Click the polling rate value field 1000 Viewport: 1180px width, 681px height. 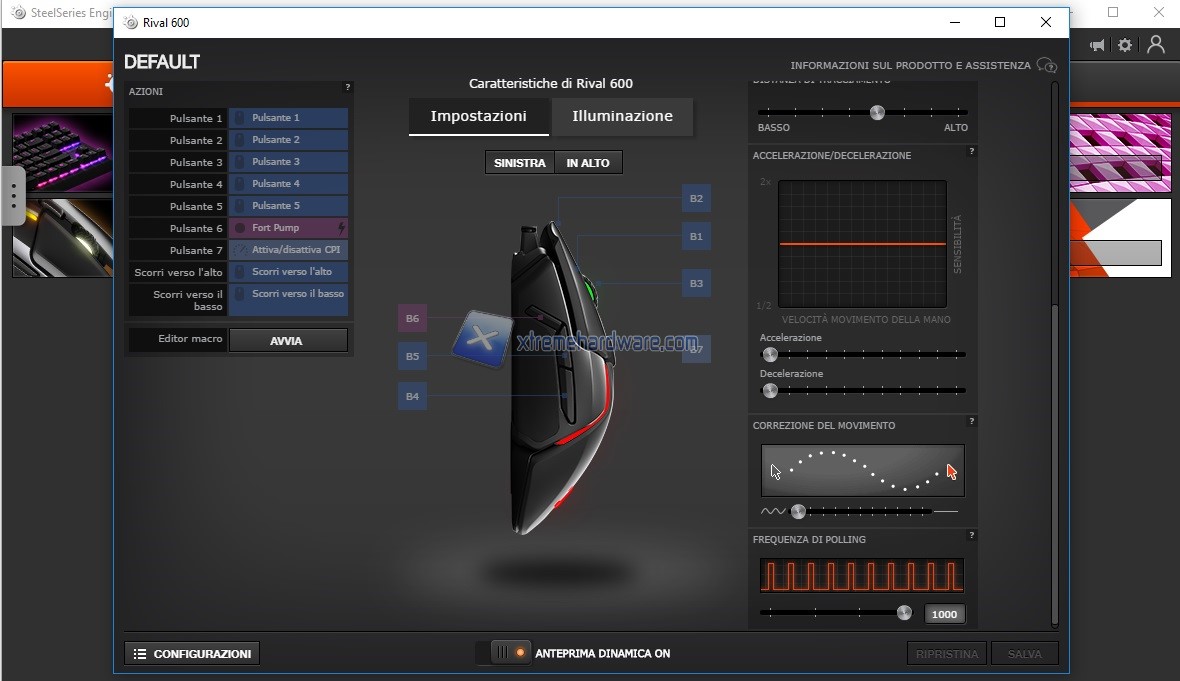[944, 614]
